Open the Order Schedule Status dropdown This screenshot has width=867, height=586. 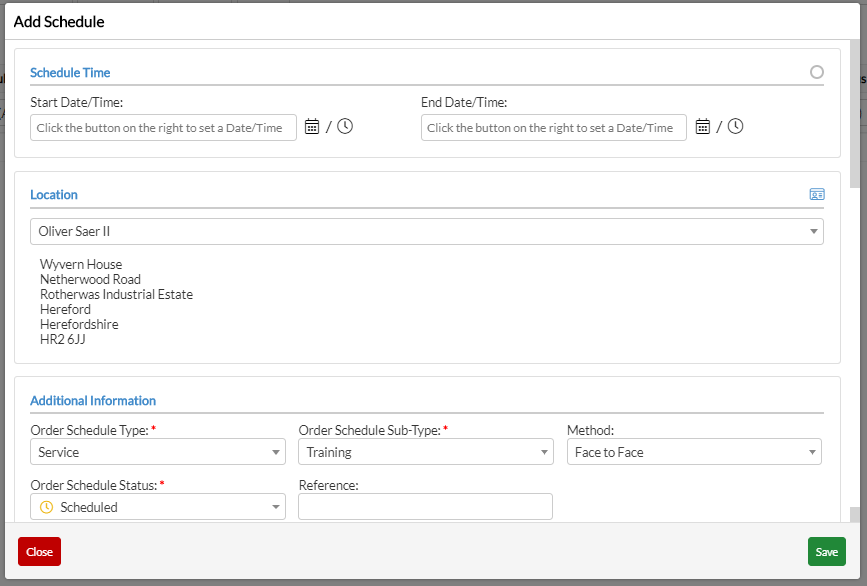pyautogui.click(x=158, y=507)
